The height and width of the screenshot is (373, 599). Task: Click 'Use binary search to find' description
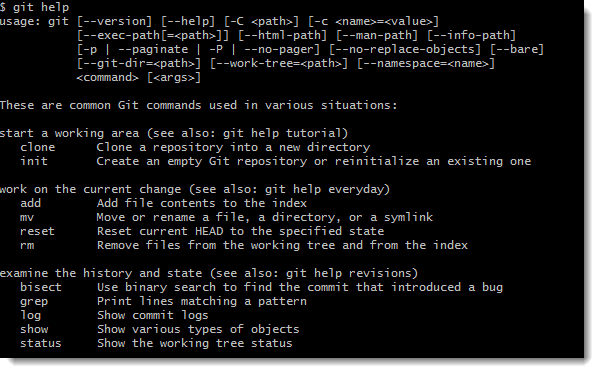coord(300,287)
